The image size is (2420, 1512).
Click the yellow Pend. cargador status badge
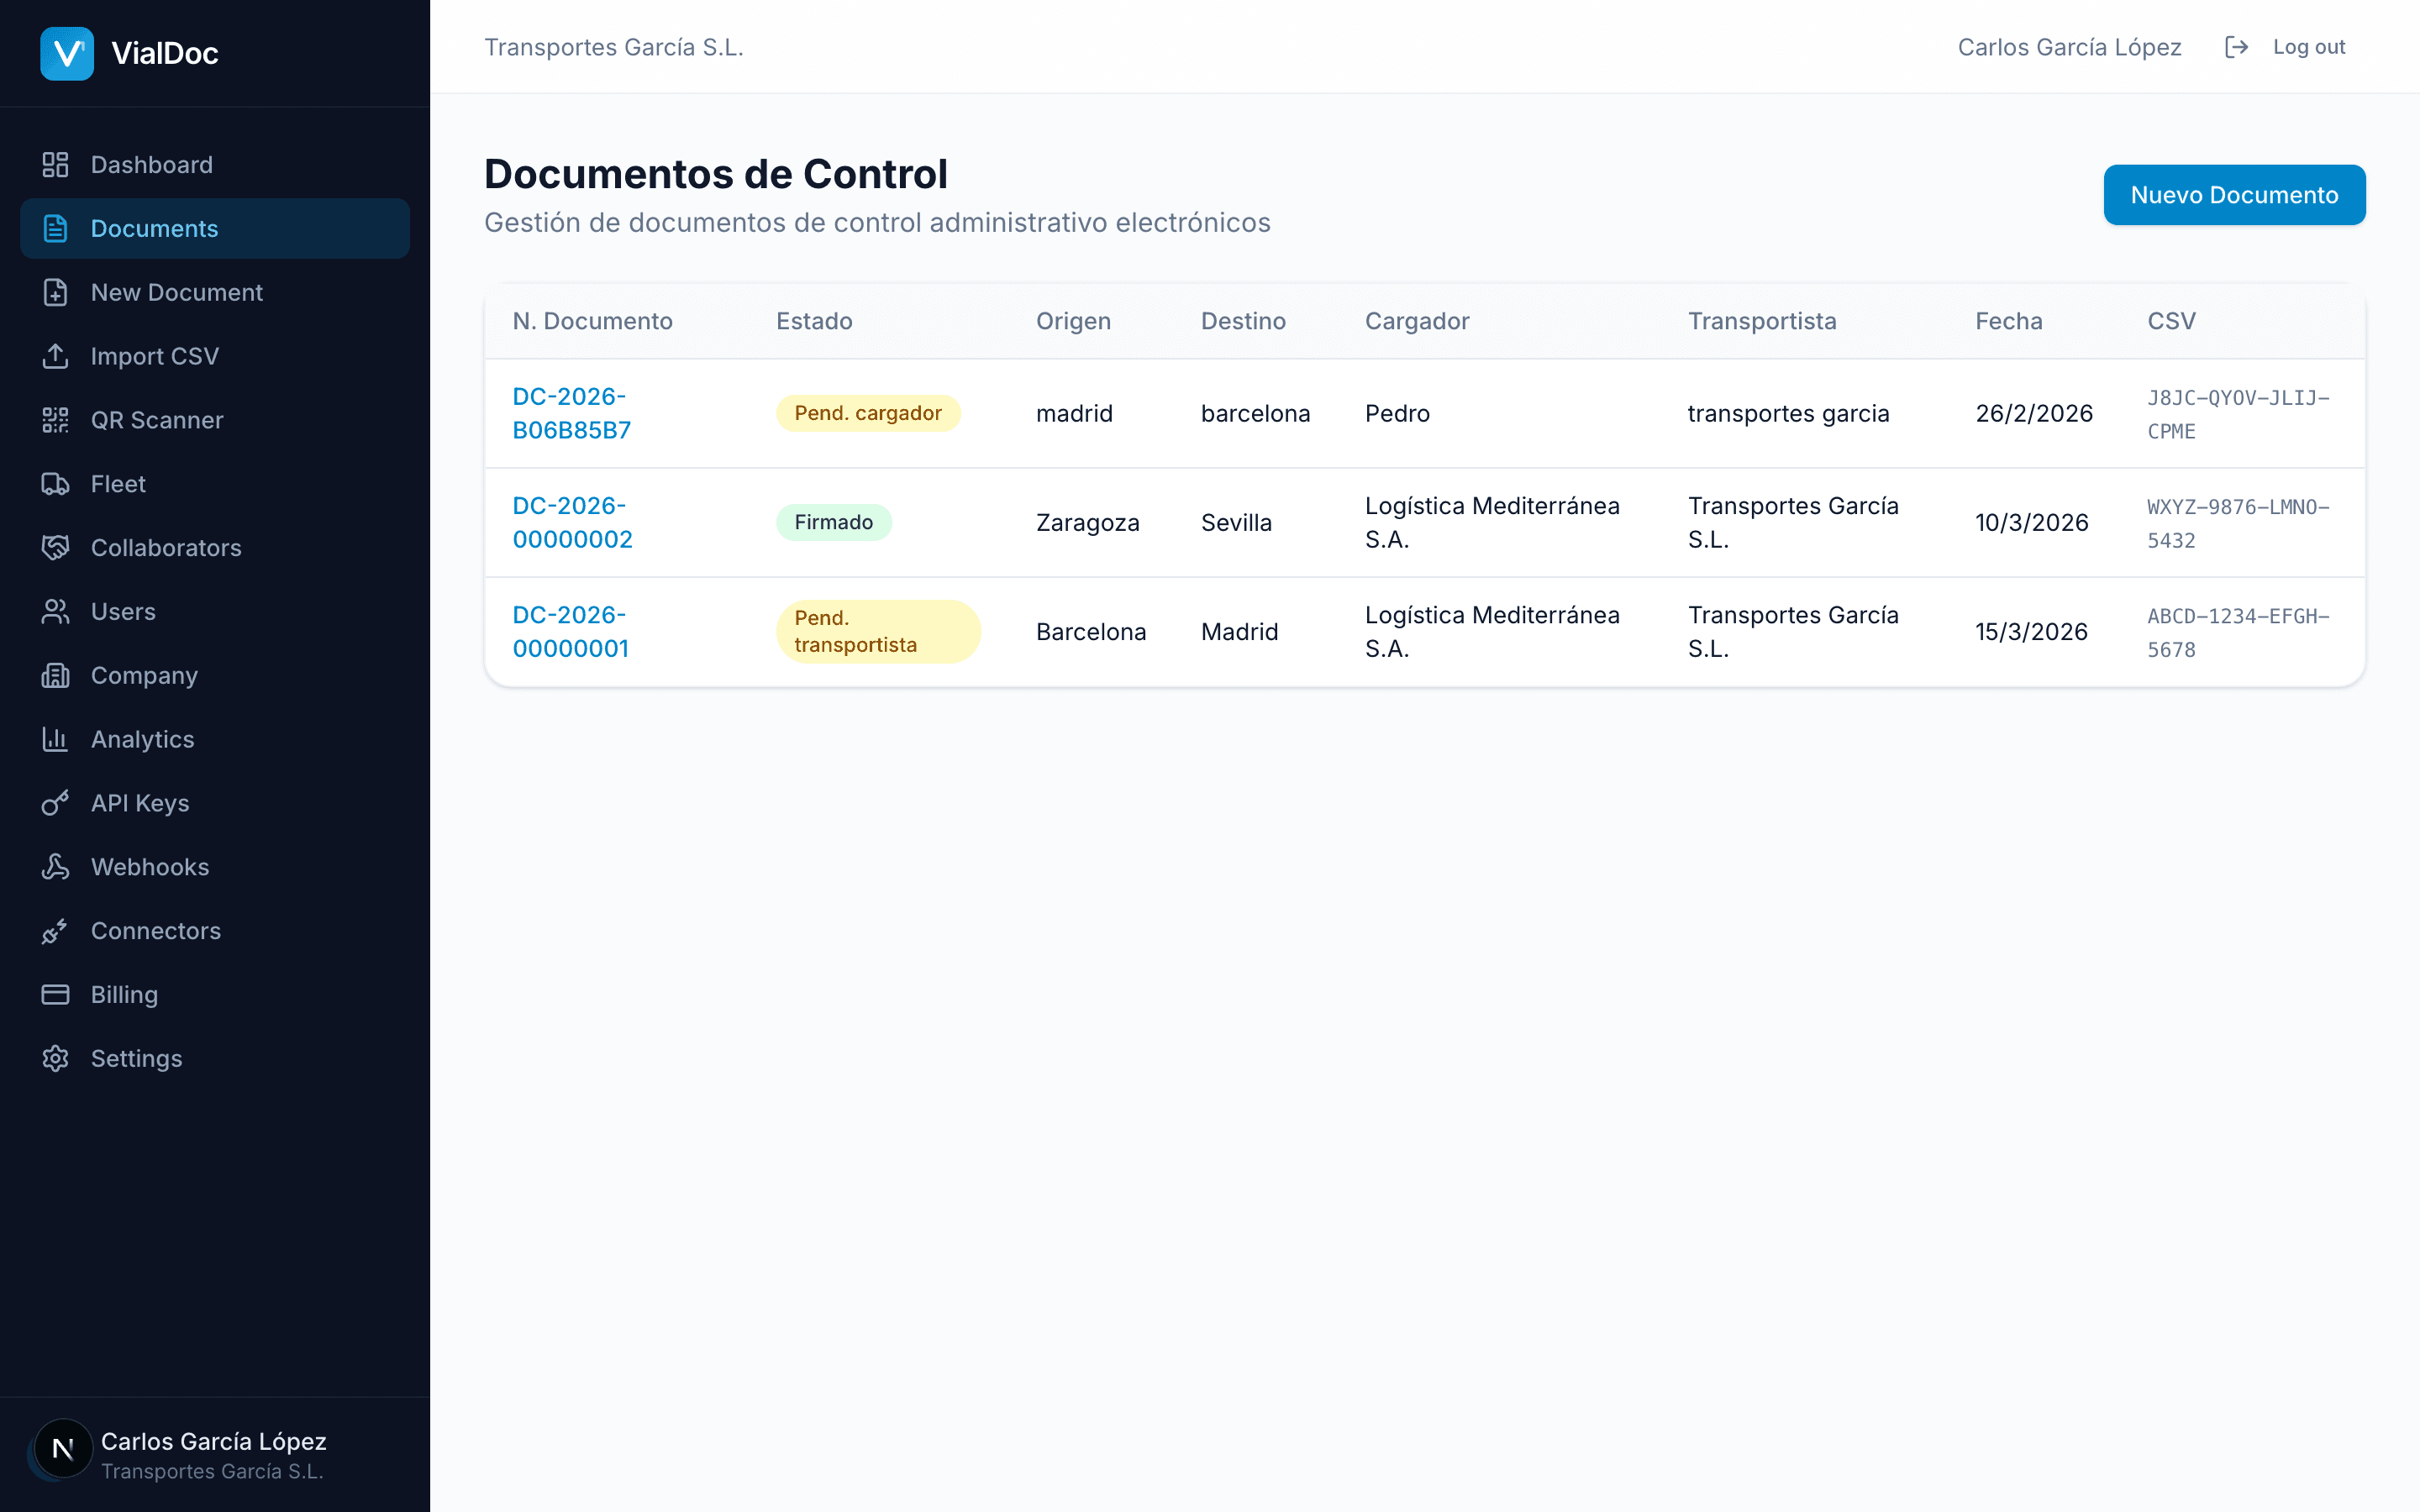[x=868, y=412]
